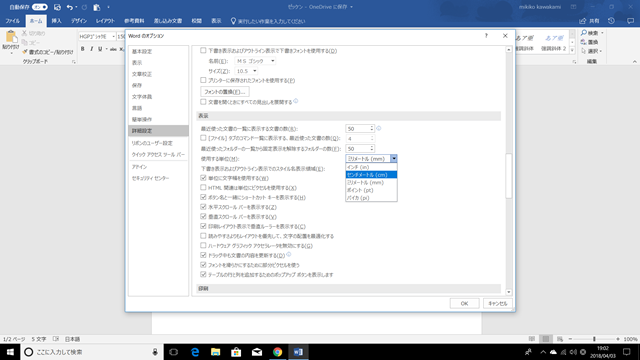Click the zoom slider in the status bar

594,339
